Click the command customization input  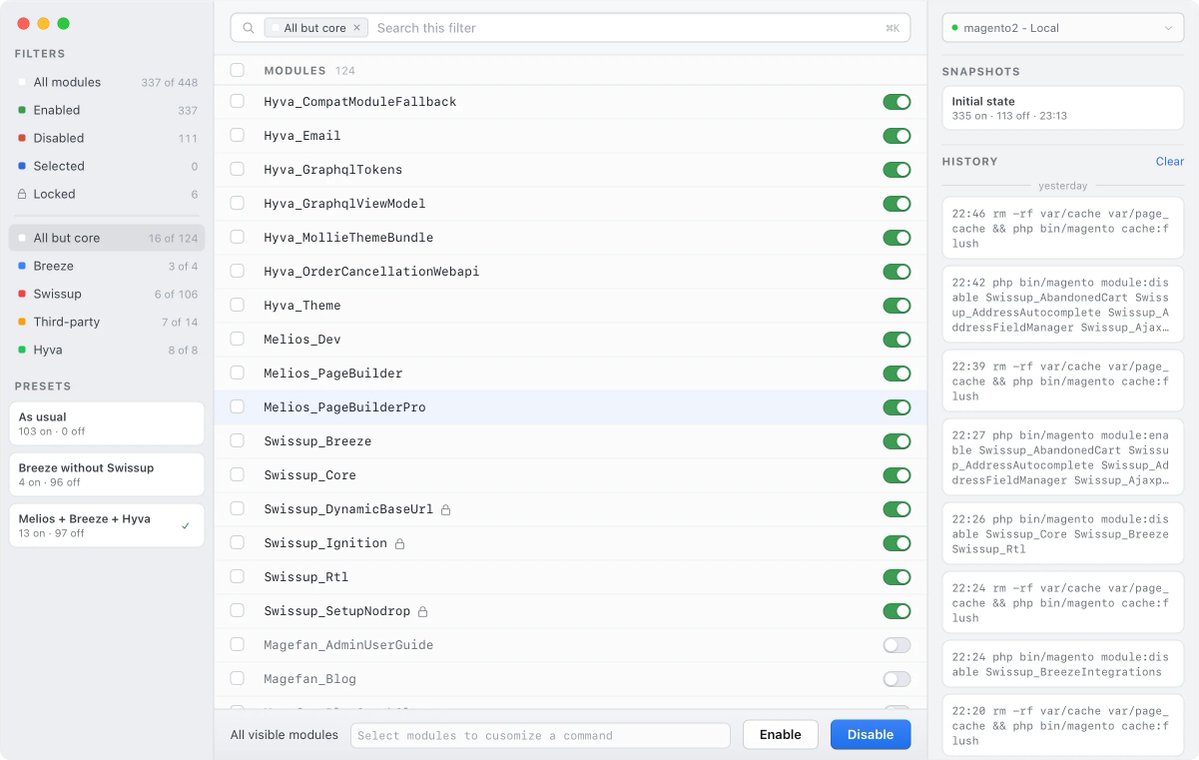540,736
